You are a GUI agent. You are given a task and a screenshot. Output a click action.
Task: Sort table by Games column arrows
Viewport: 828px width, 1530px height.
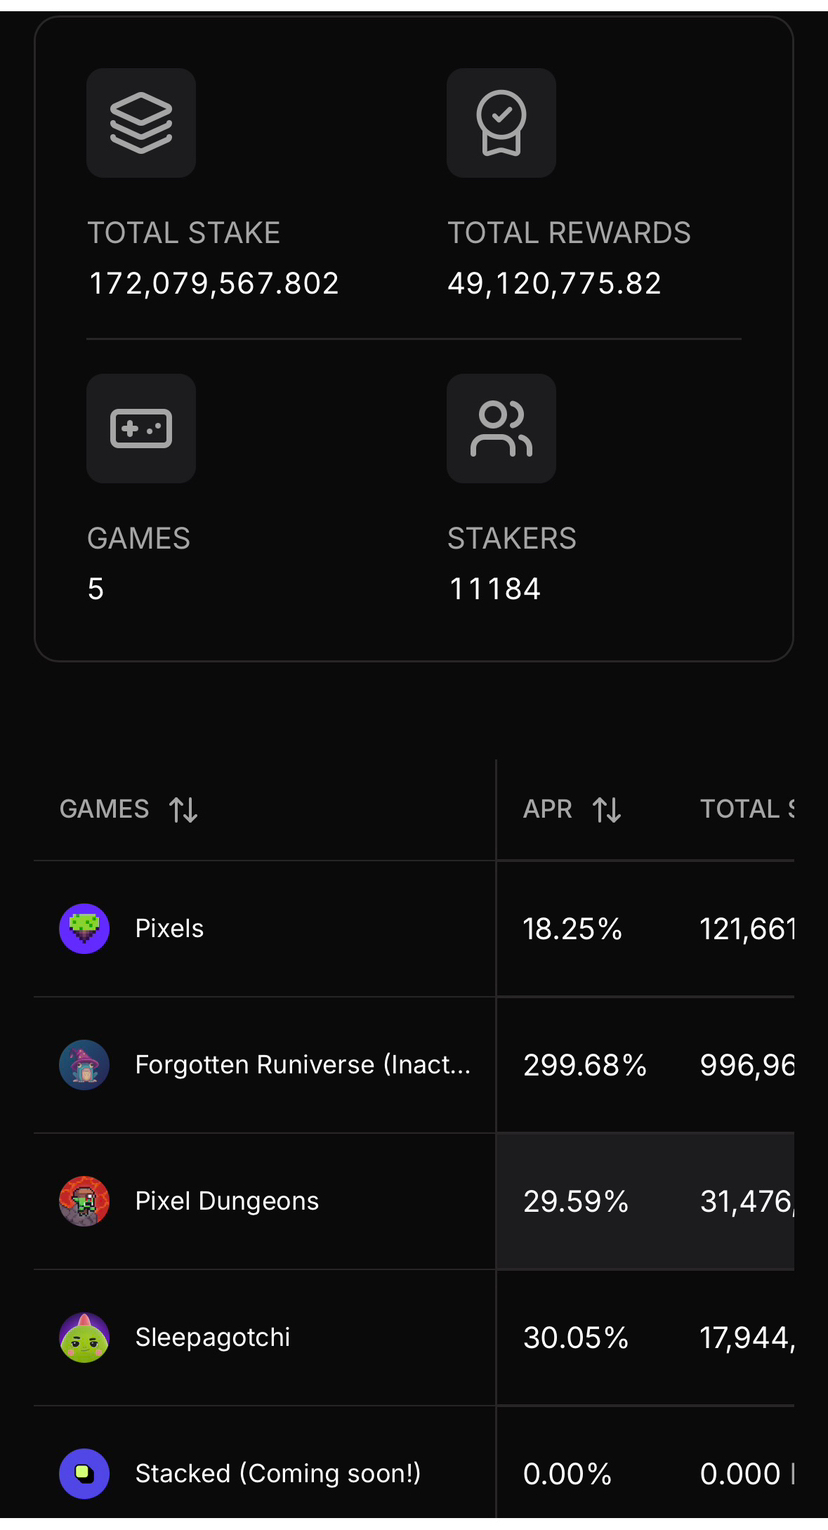pos(183,809)
